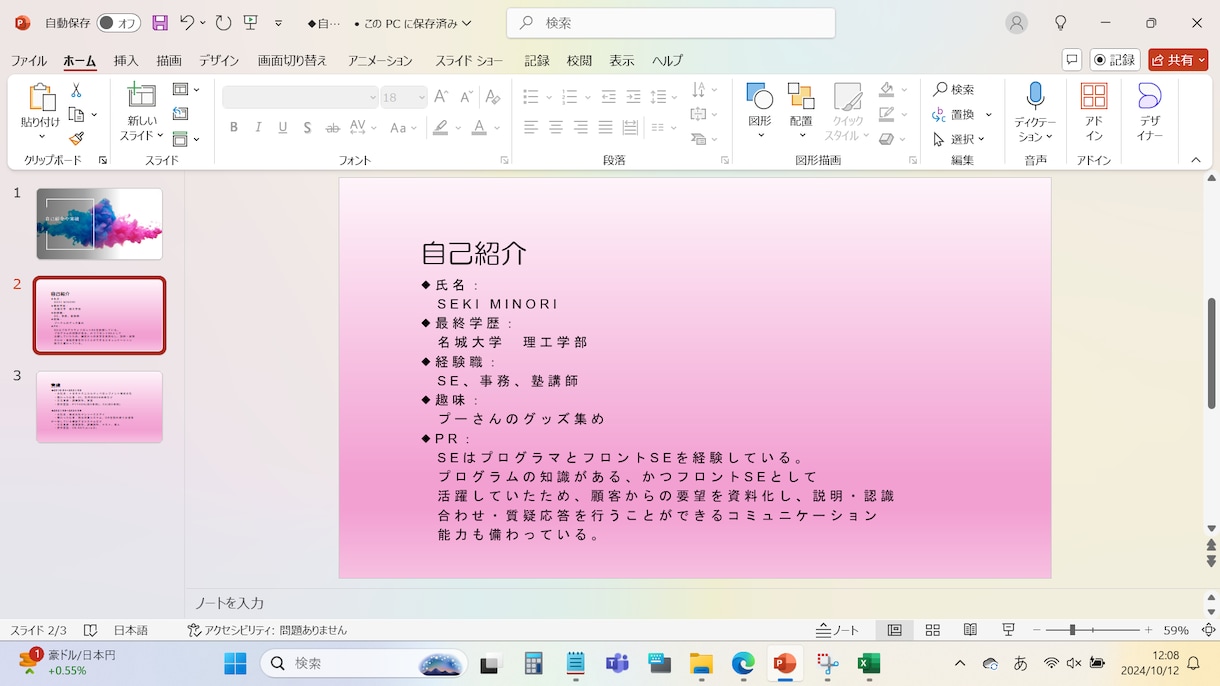This screenshot has height=686, width=1220.
Task: Click zoom in plus button
Action: [1148, 630]
